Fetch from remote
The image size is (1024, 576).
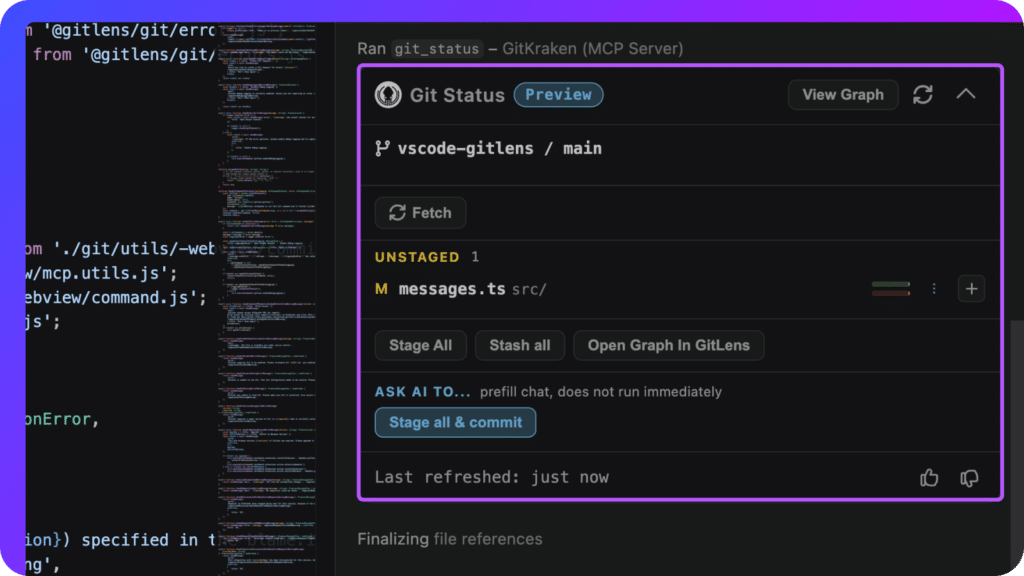[x=420, y=213]
